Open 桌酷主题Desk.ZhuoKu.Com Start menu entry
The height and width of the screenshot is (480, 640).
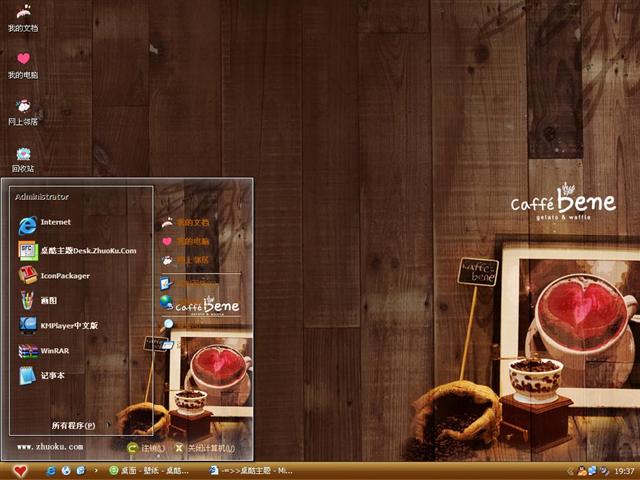(78, 251)
